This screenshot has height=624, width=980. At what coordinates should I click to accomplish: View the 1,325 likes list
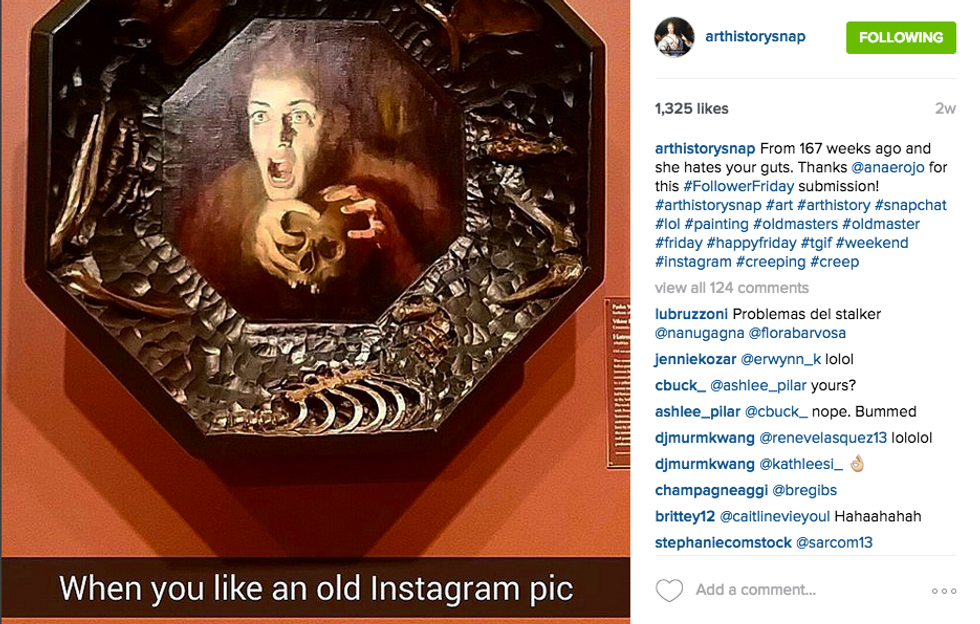click(x=691, y=108)
